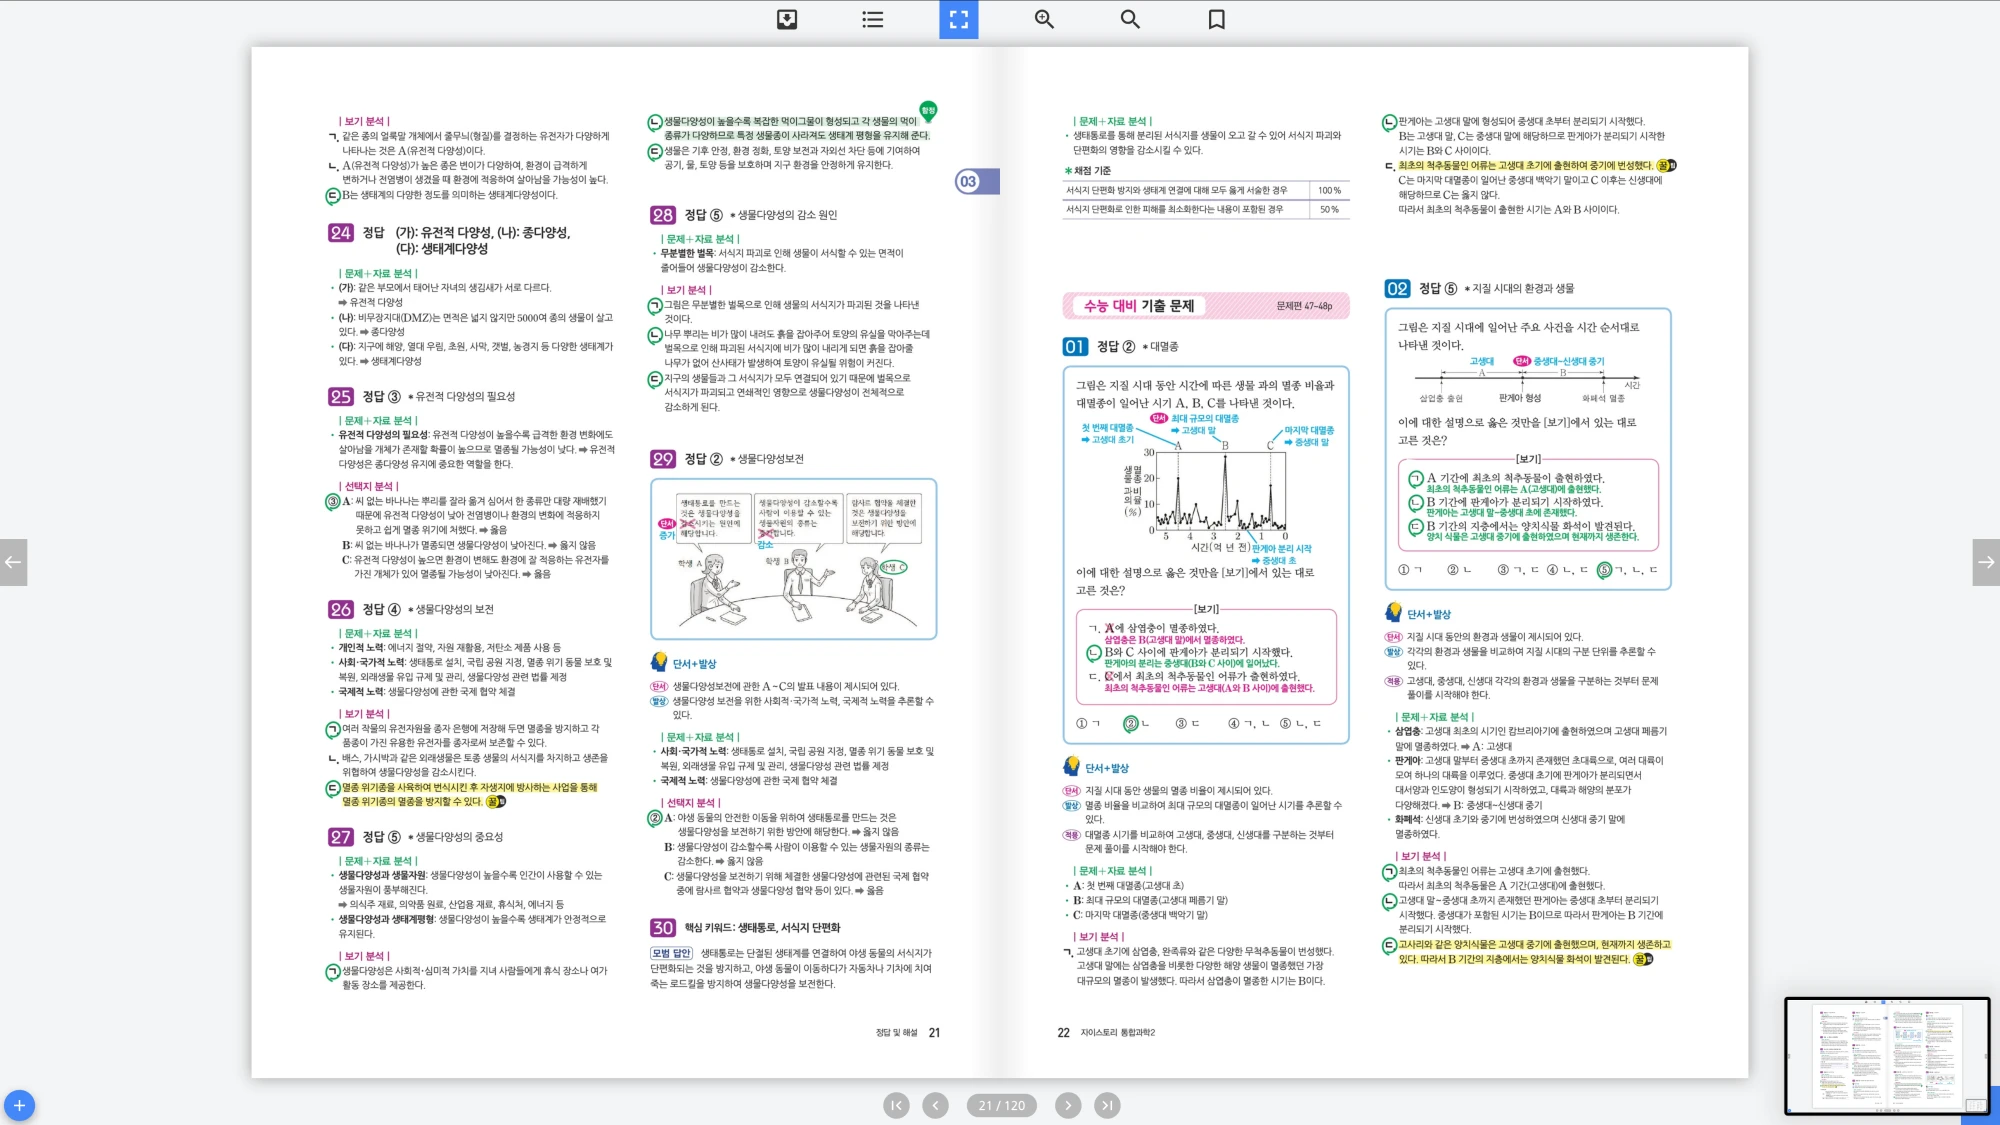Screen dimensions: 2000x1125
Task: Click the zoom-in magnifier icon
Action: (x=1044, y=19)
